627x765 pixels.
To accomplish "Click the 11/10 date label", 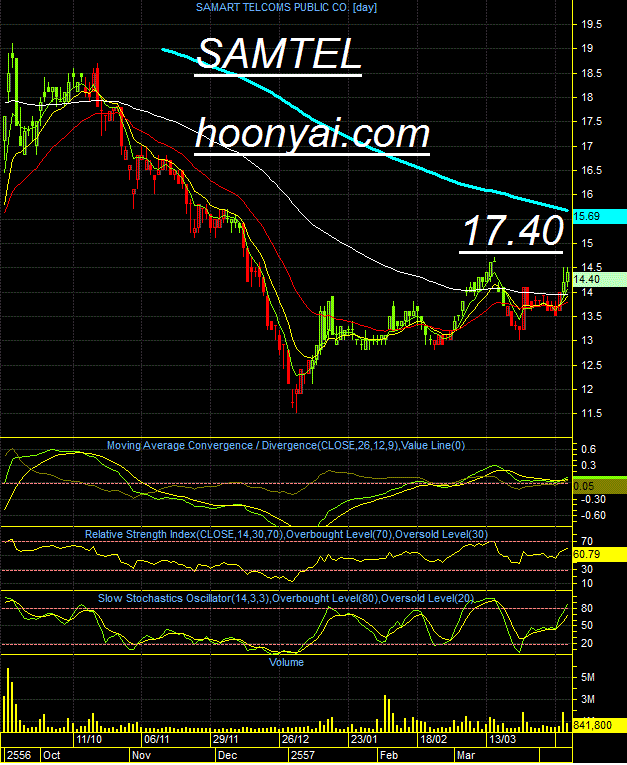I will 89,739.
